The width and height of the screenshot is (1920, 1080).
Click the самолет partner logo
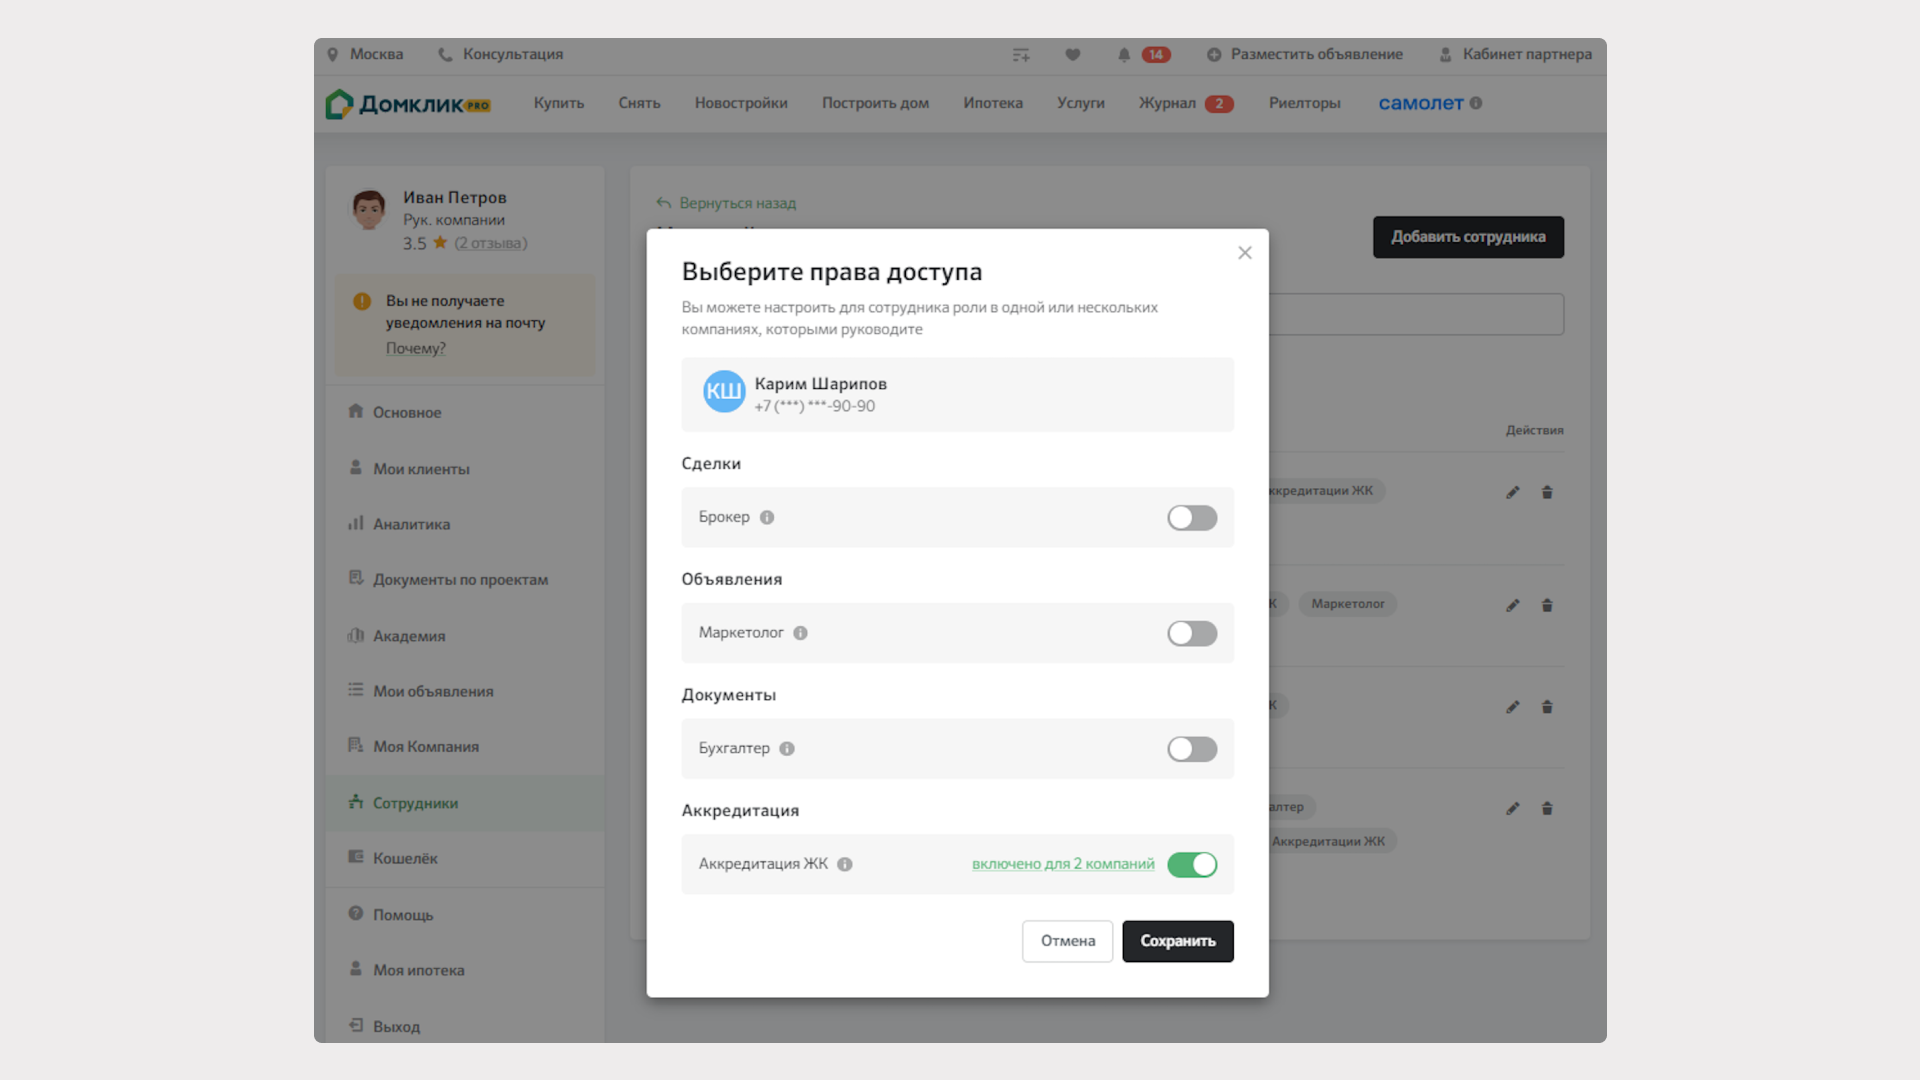pyautogui.click(x=1420, y=103)
